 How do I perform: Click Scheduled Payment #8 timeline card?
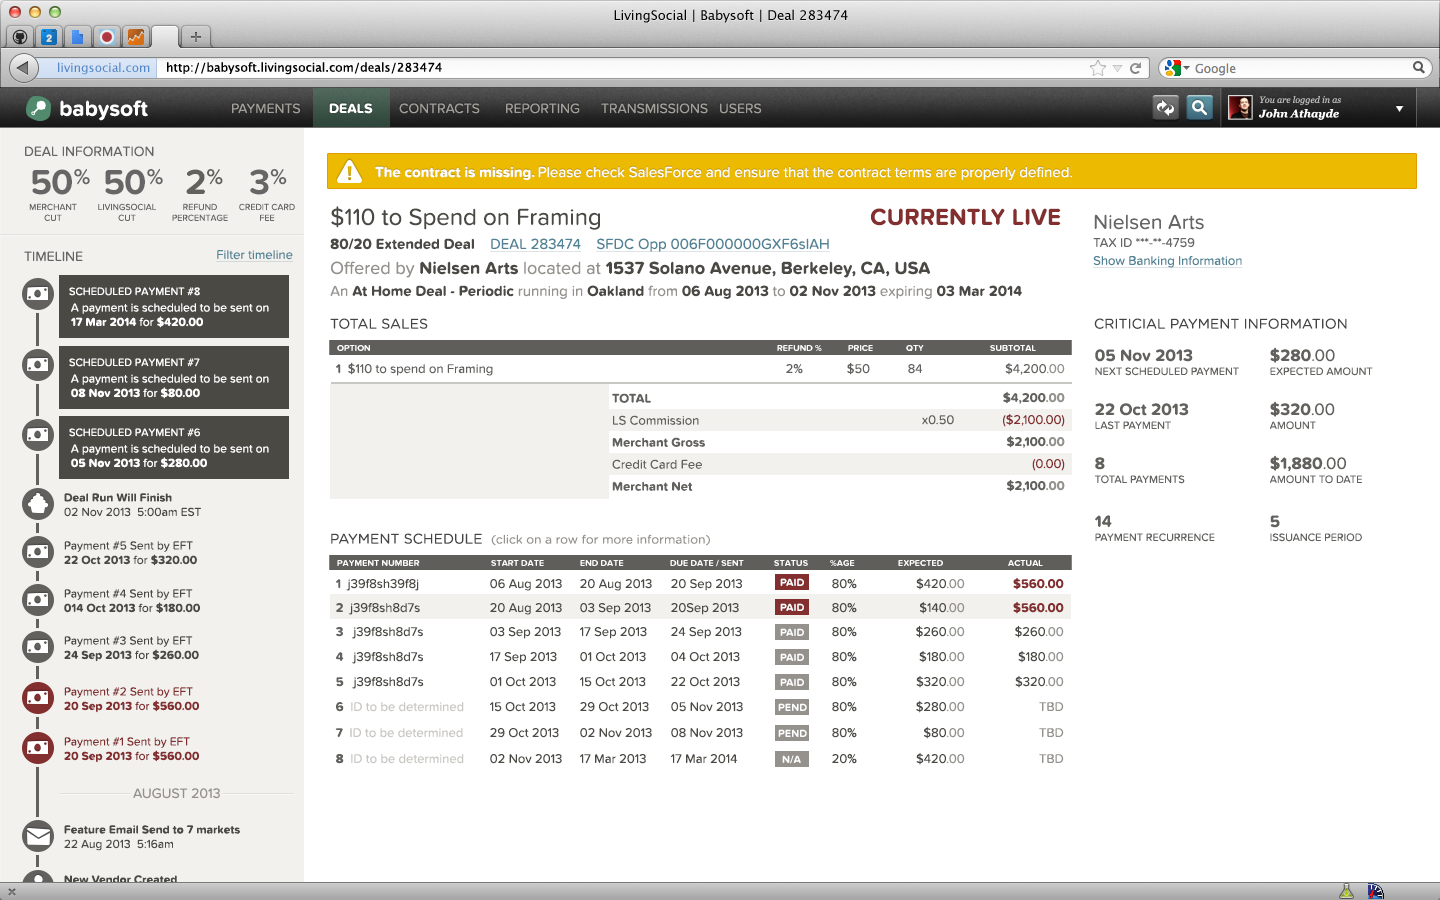tap(174, 307)
